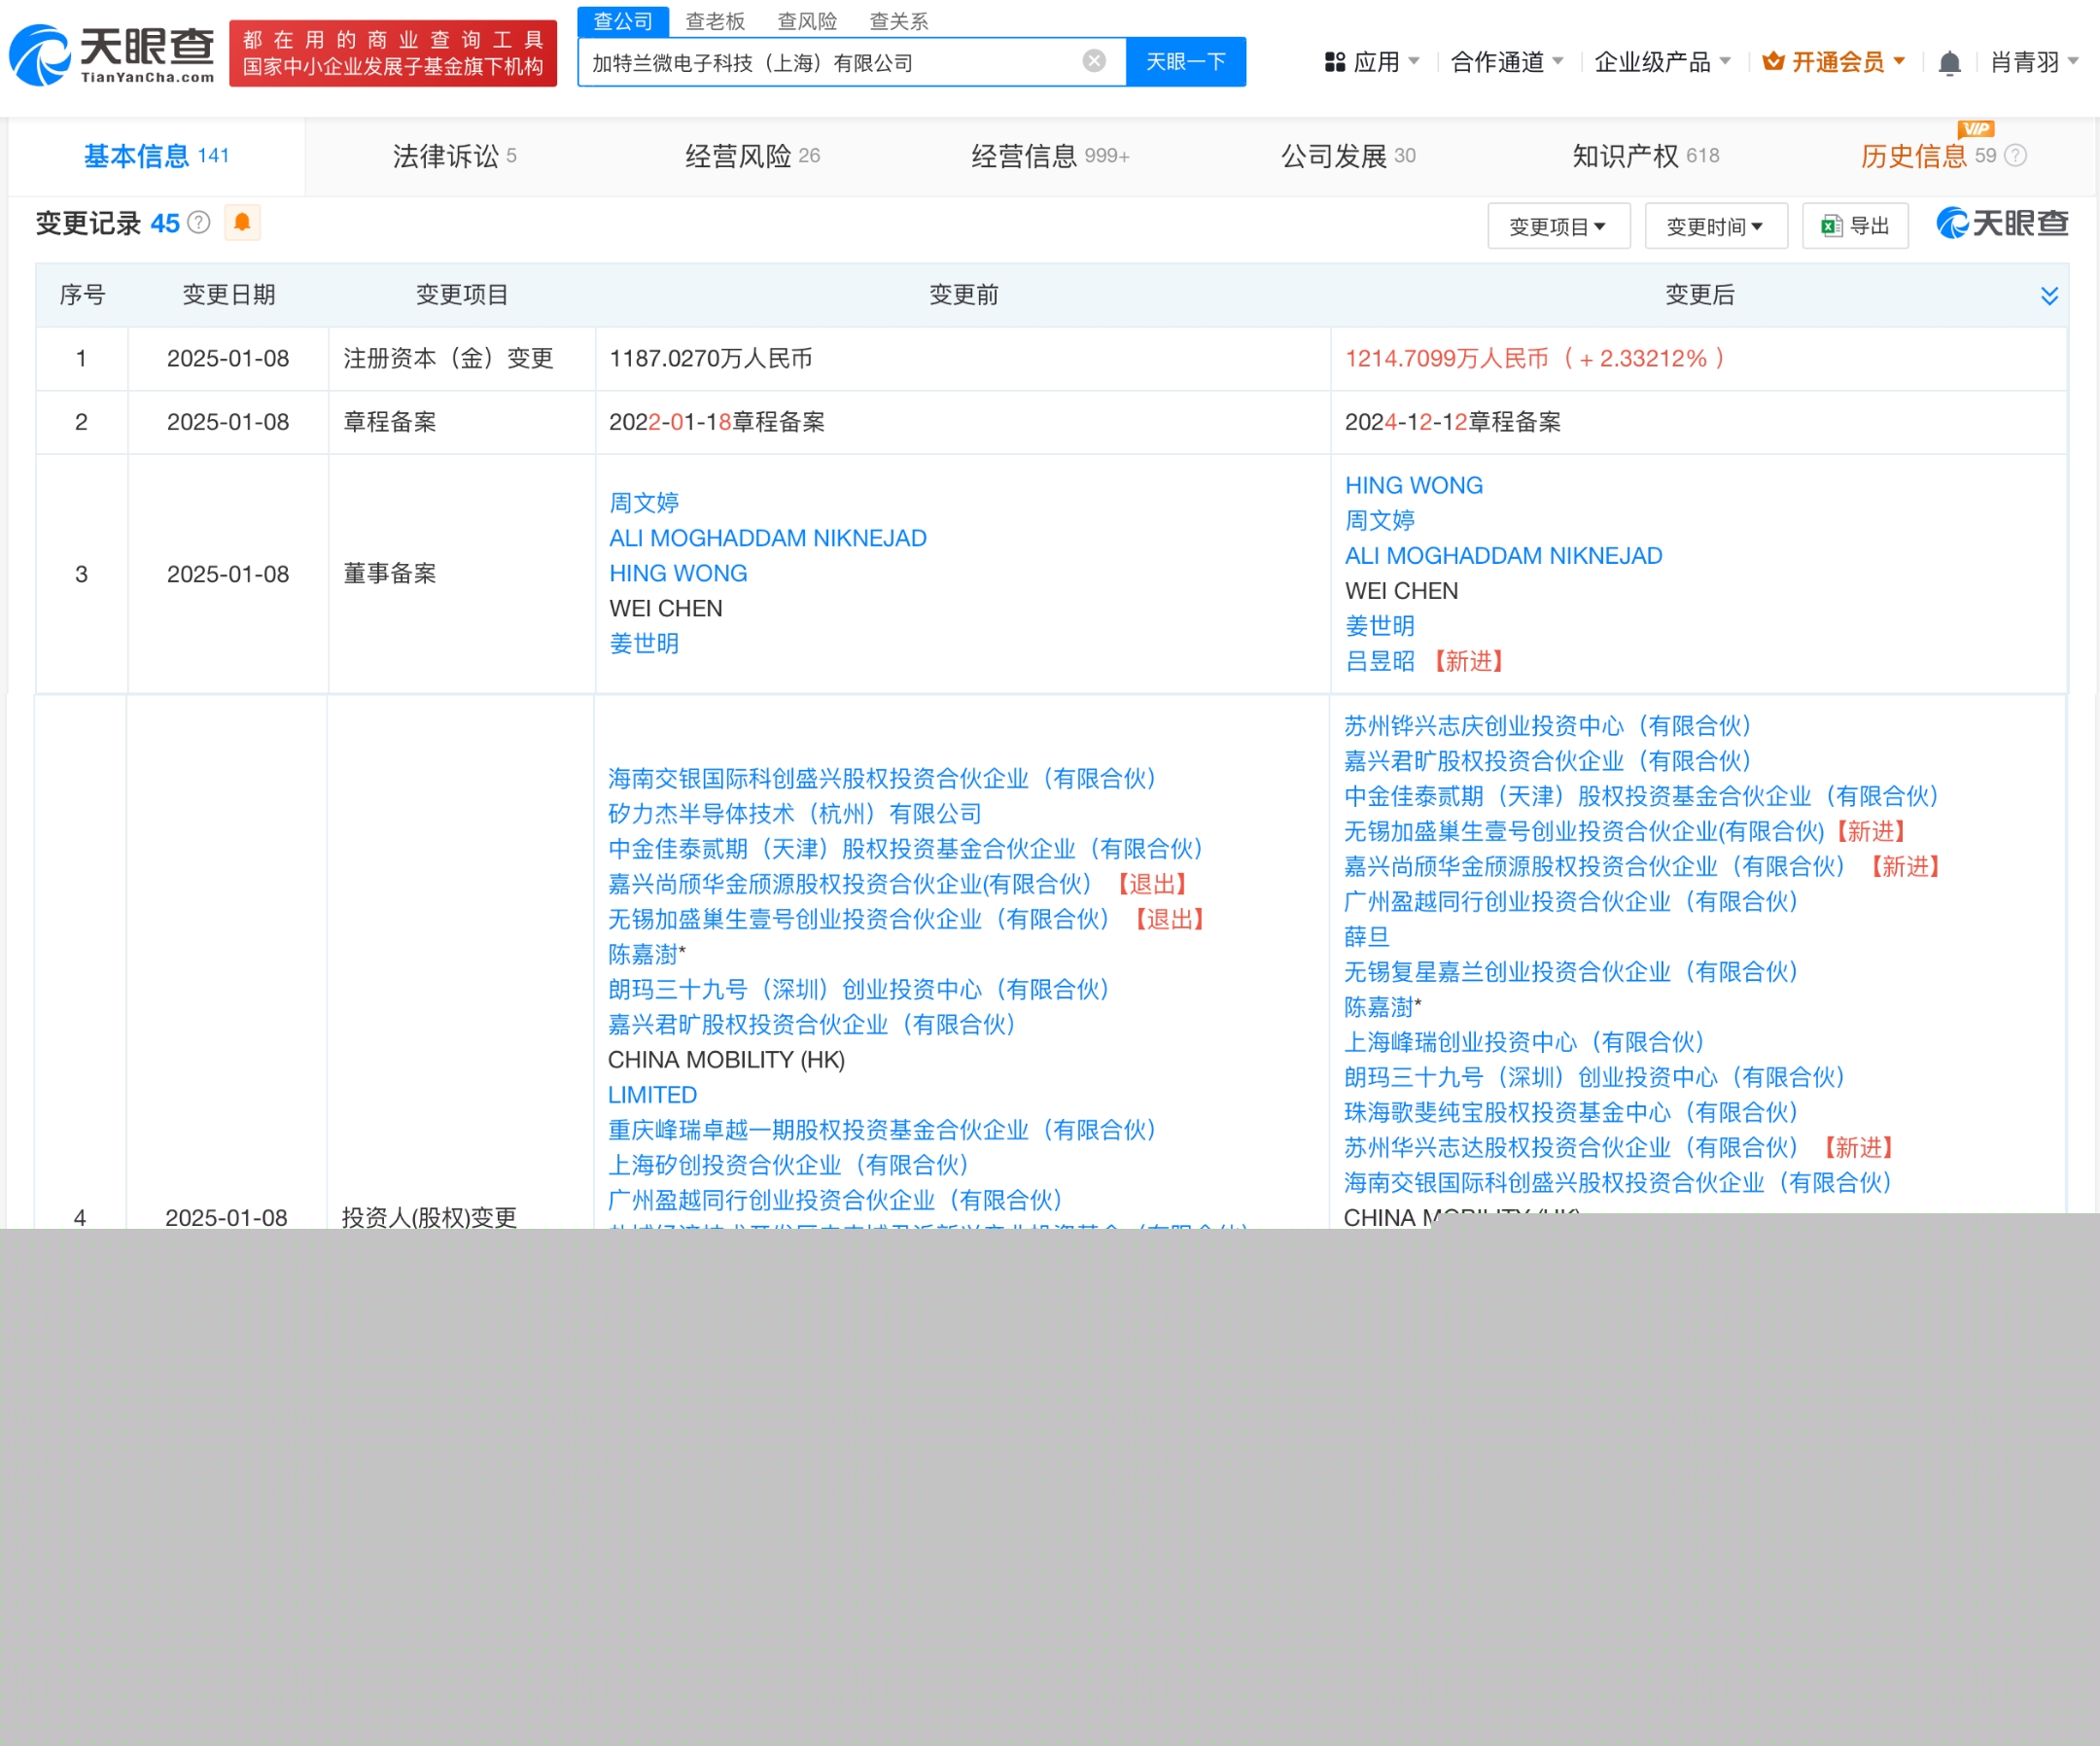This screenshot has width=2100, height=1746.
Task: Open the 开通会员 membership dropdown
Action: coord(1834,62)
